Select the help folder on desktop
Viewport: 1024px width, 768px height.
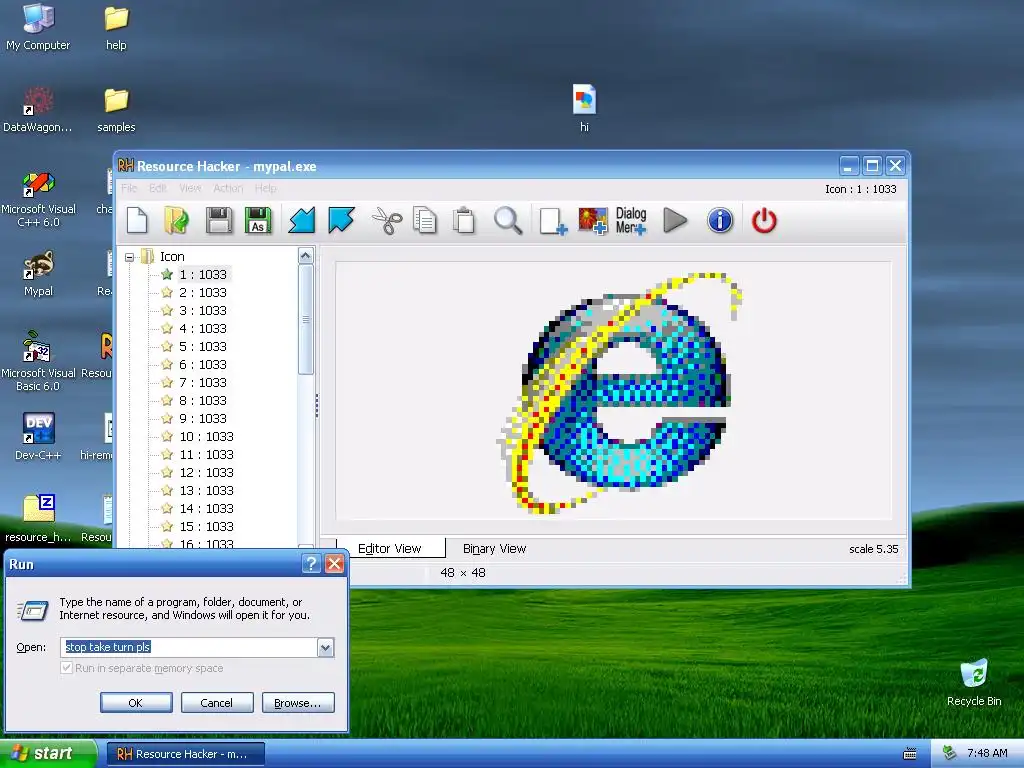tap(116, 27)
